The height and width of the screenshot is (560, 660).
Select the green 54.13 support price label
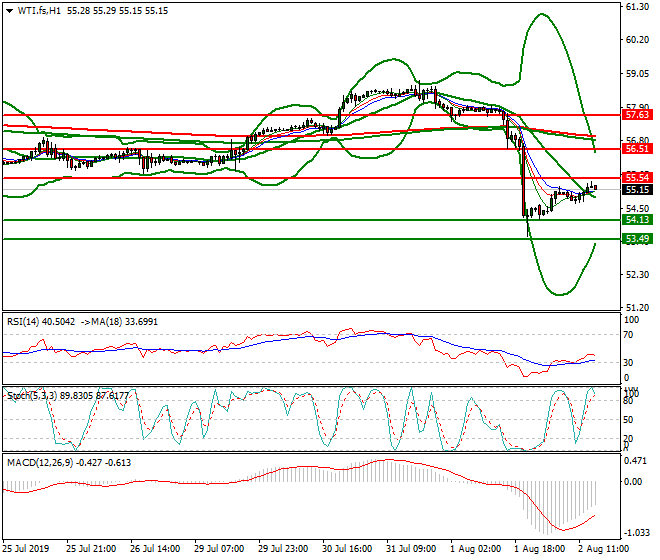point(637,219)
